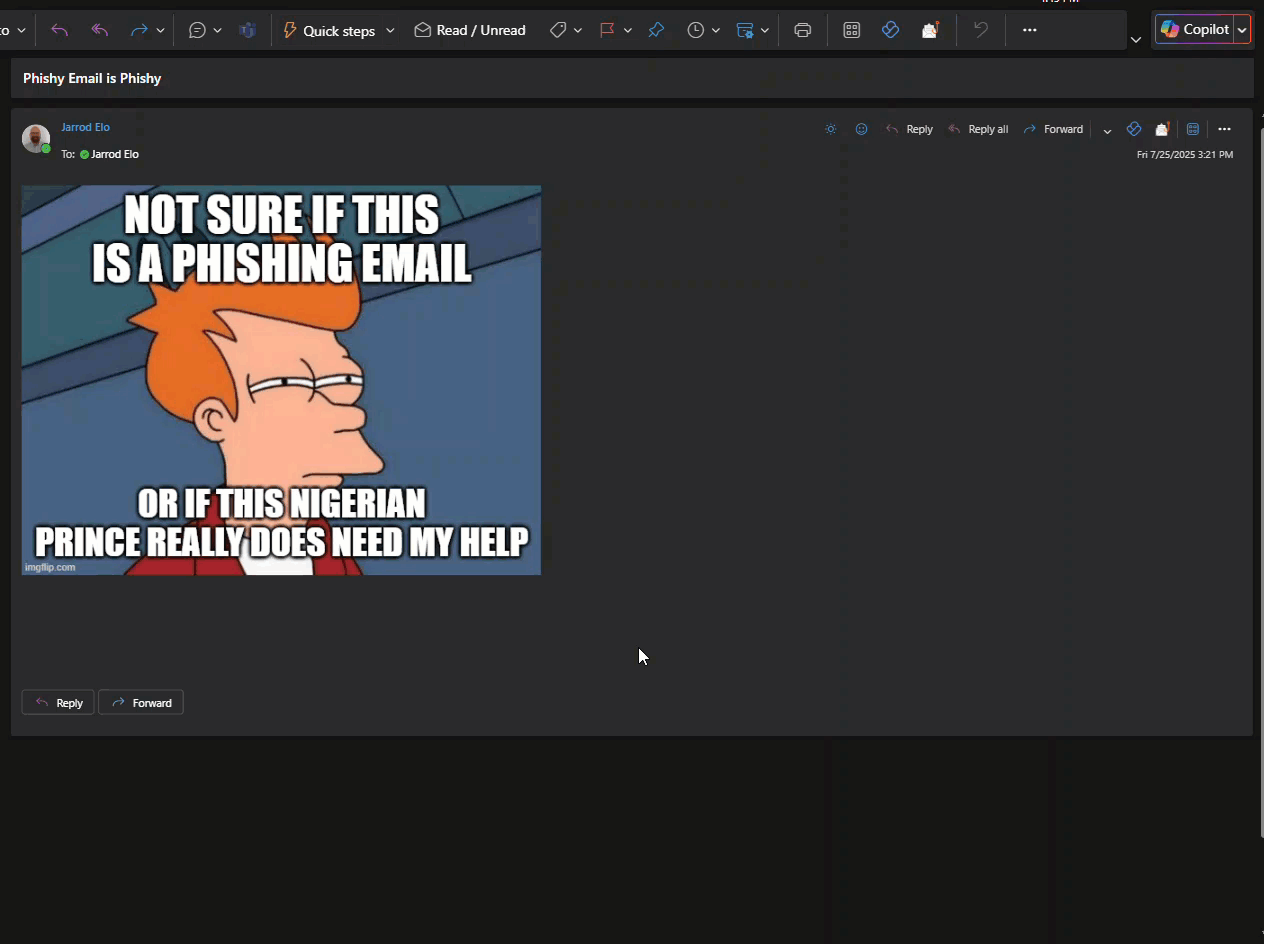Click the Futurama Fry meme image

(x=281, y=380)
